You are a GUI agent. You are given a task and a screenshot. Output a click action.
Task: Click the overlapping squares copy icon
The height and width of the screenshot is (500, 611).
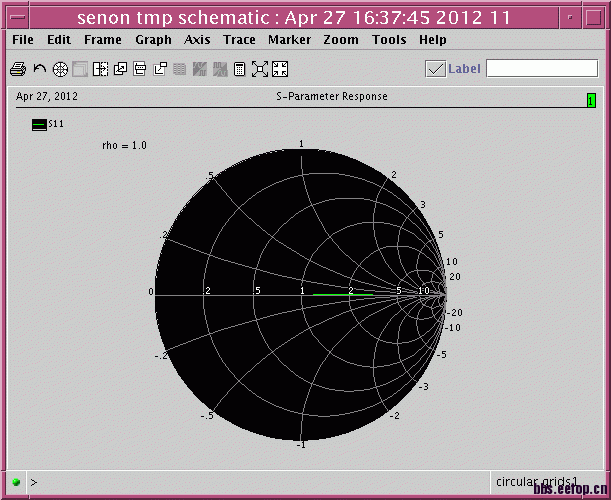pyautogui.click(x=120, y=69)
